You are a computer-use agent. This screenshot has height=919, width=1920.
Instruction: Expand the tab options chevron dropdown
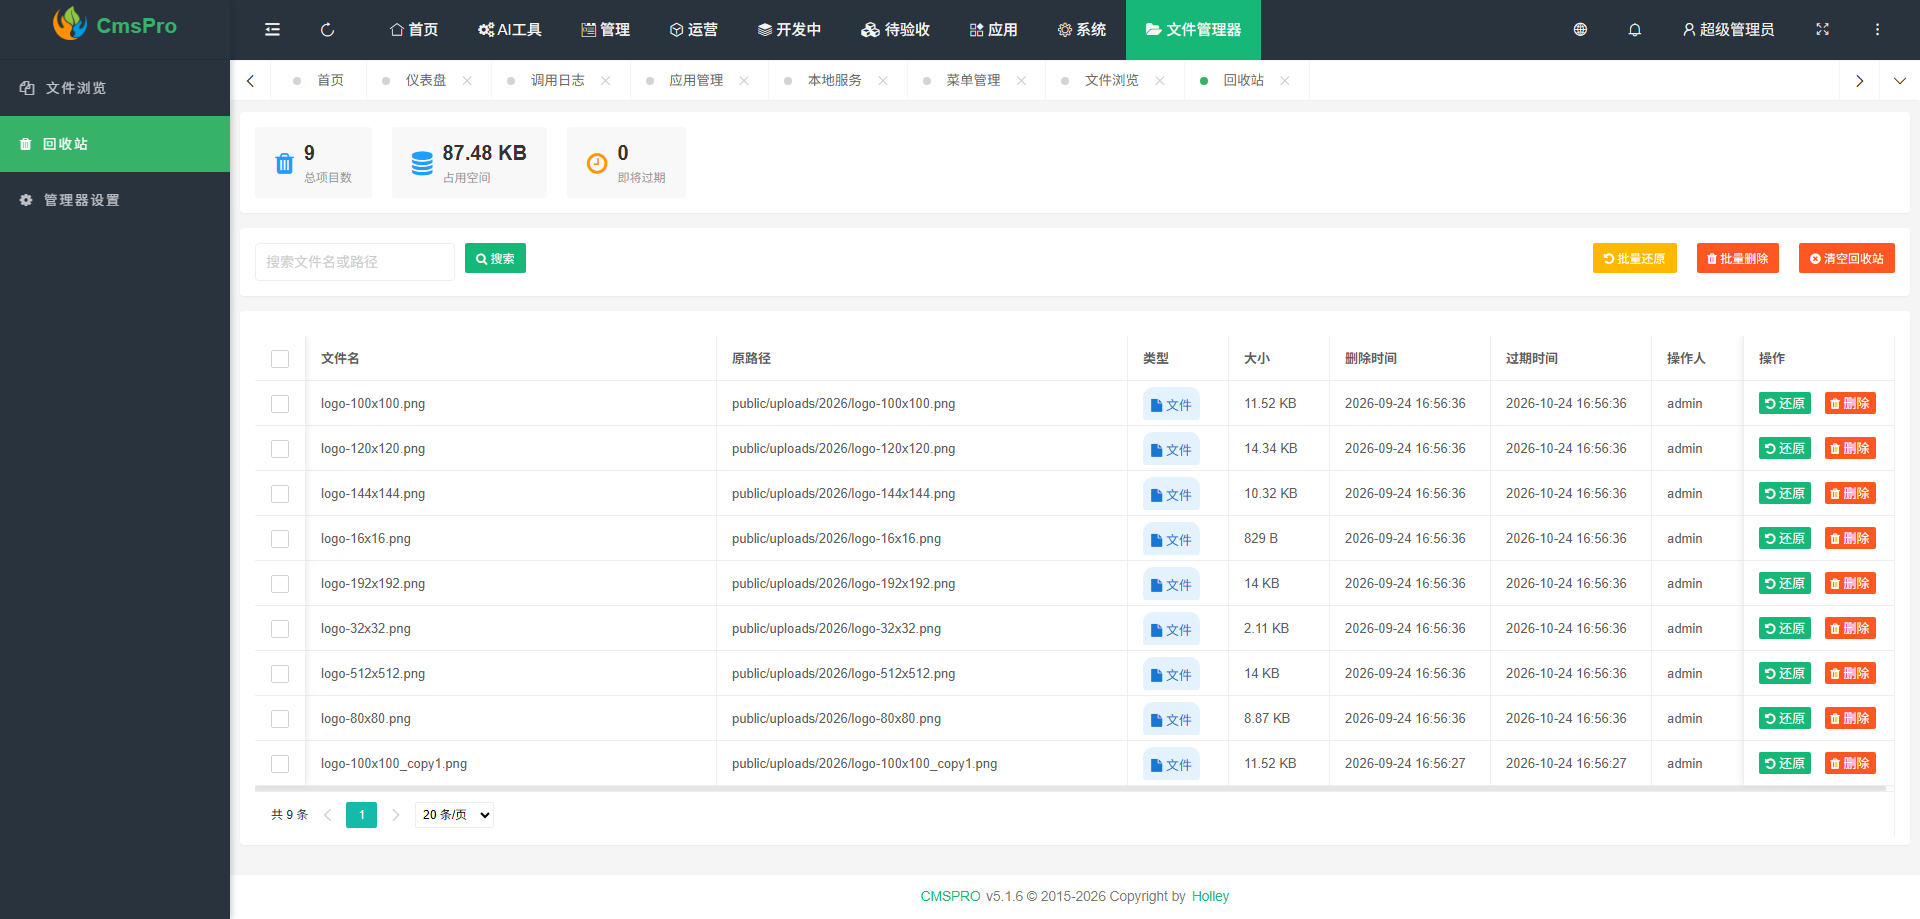(x=1900, y=81)
